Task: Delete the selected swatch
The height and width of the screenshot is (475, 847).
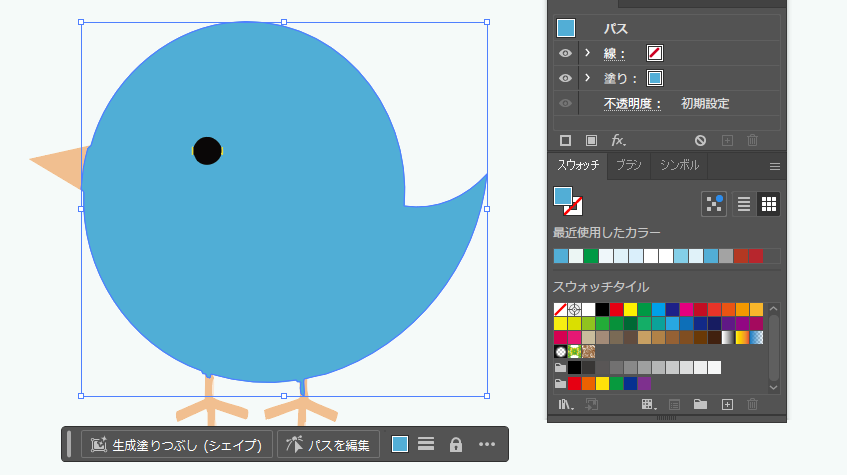Action: [x=752, y=404]
